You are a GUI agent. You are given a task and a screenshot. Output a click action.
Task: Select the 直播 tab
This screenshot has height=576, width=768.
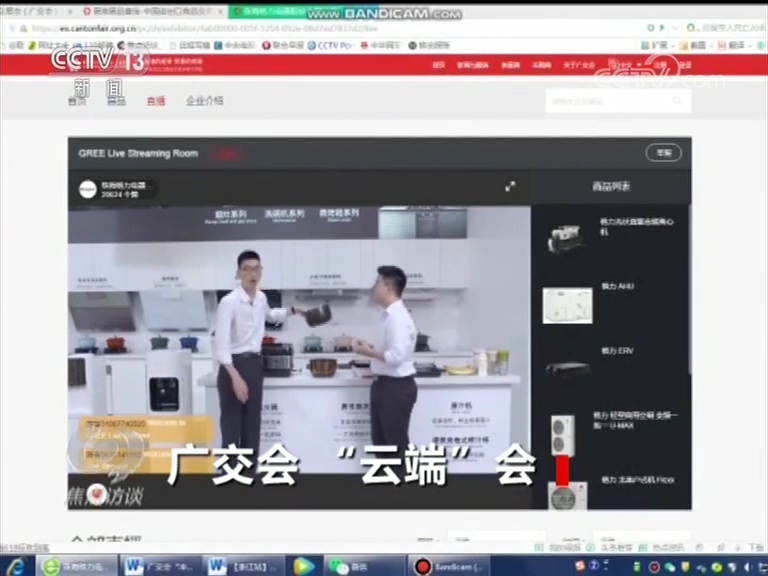coord(156,101)
